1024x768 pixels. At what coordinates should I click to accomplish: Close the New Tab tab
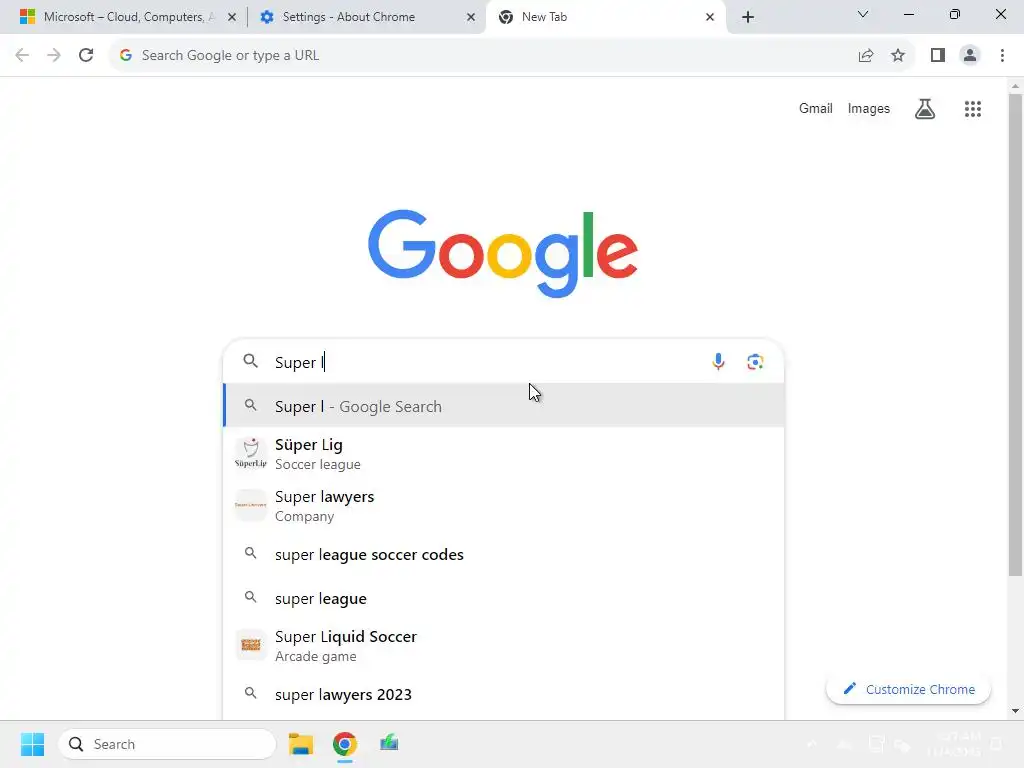(x=710, y=17)
